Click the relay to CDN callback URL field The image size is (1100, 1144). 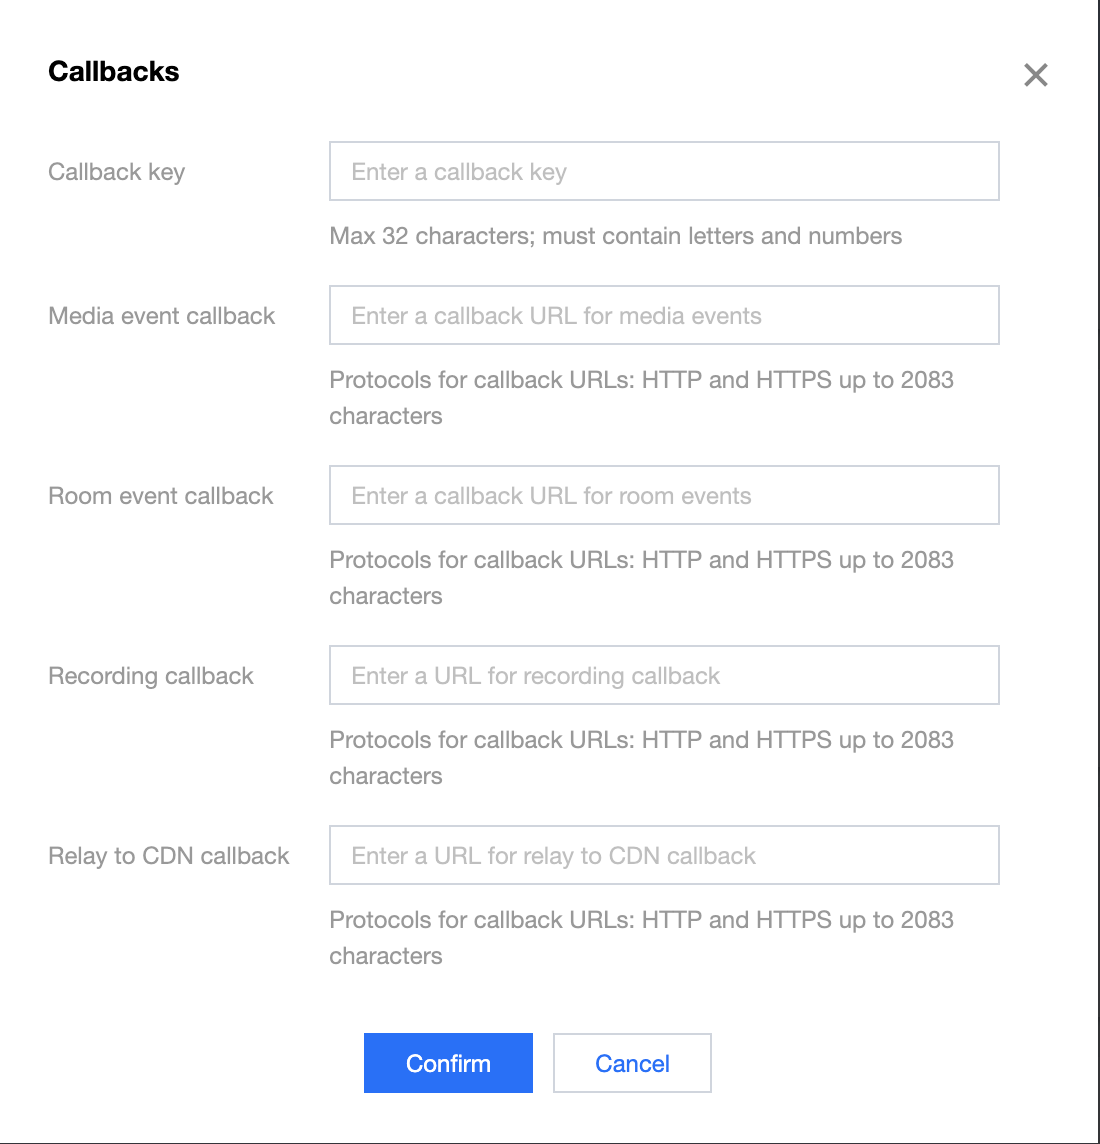pyautogui.click(x=664, y=855)
